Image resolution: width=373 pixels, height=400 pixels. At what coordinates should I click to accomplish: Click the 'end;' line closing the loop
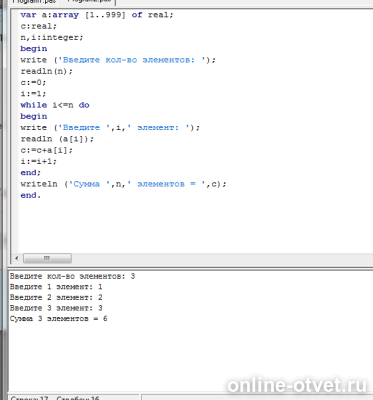[x=30, y=173]
